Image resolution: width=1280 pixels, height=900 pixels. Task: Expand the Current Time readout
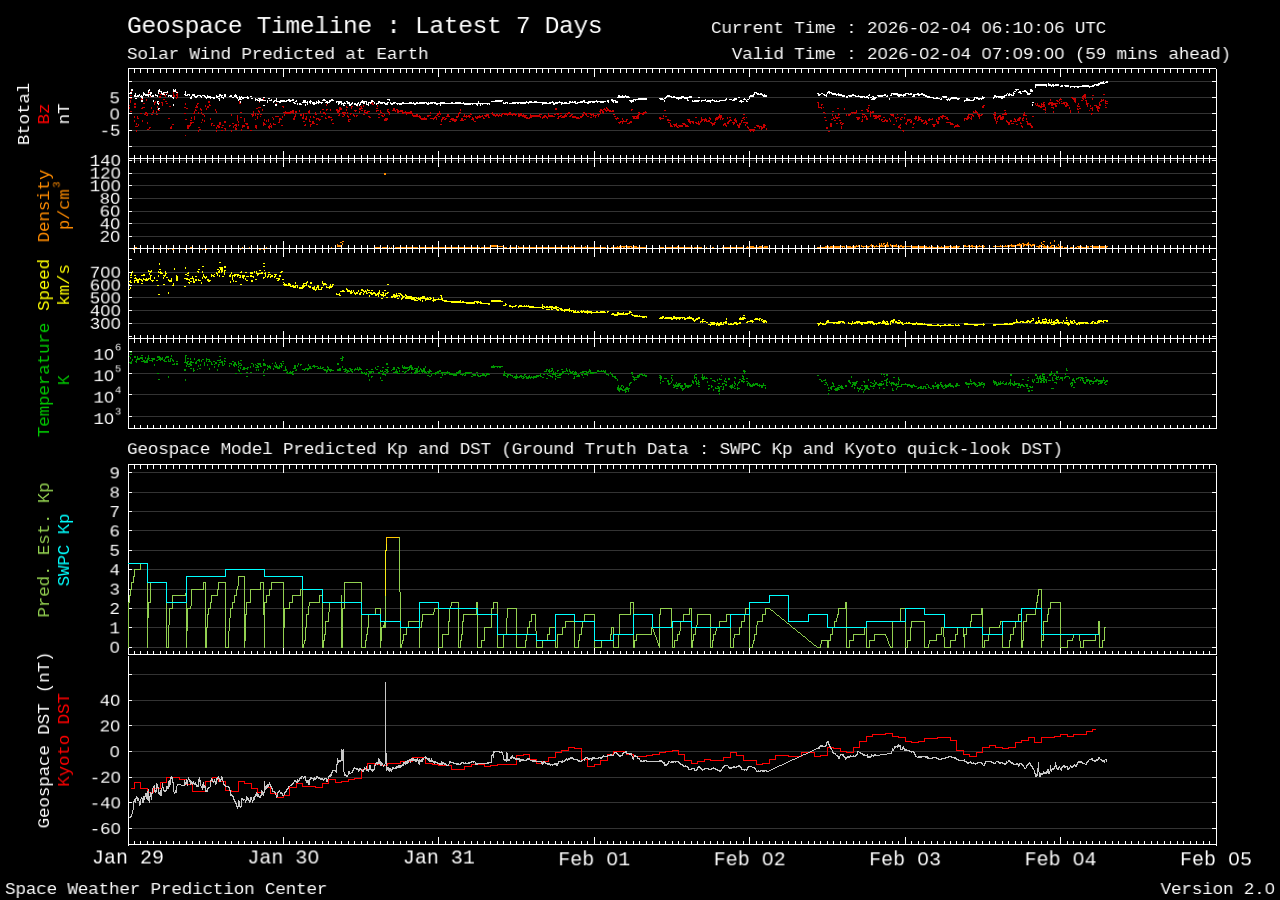[907, 27]
